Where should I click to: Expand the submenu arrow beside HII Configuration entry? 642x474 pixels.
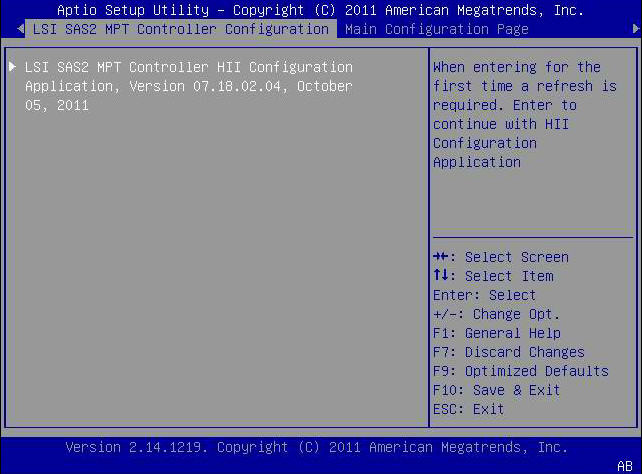click(12, 66)
